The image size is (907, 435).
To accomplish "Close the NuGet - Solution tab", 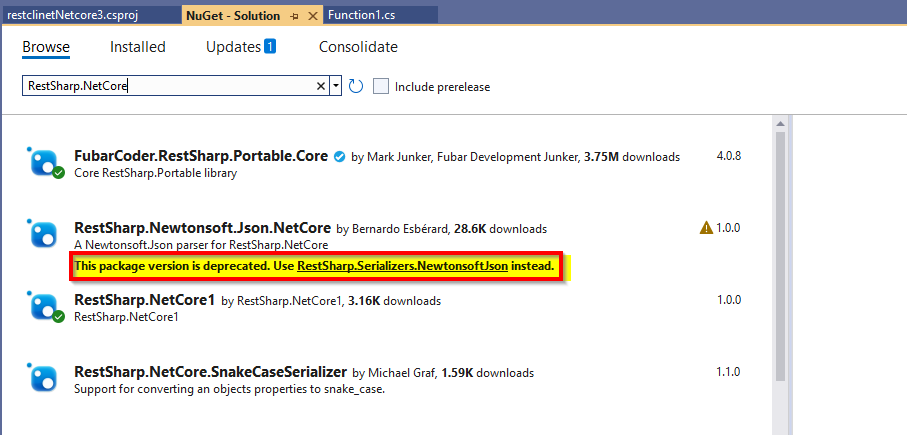I will pyautogui.click(x=312, y=16).
